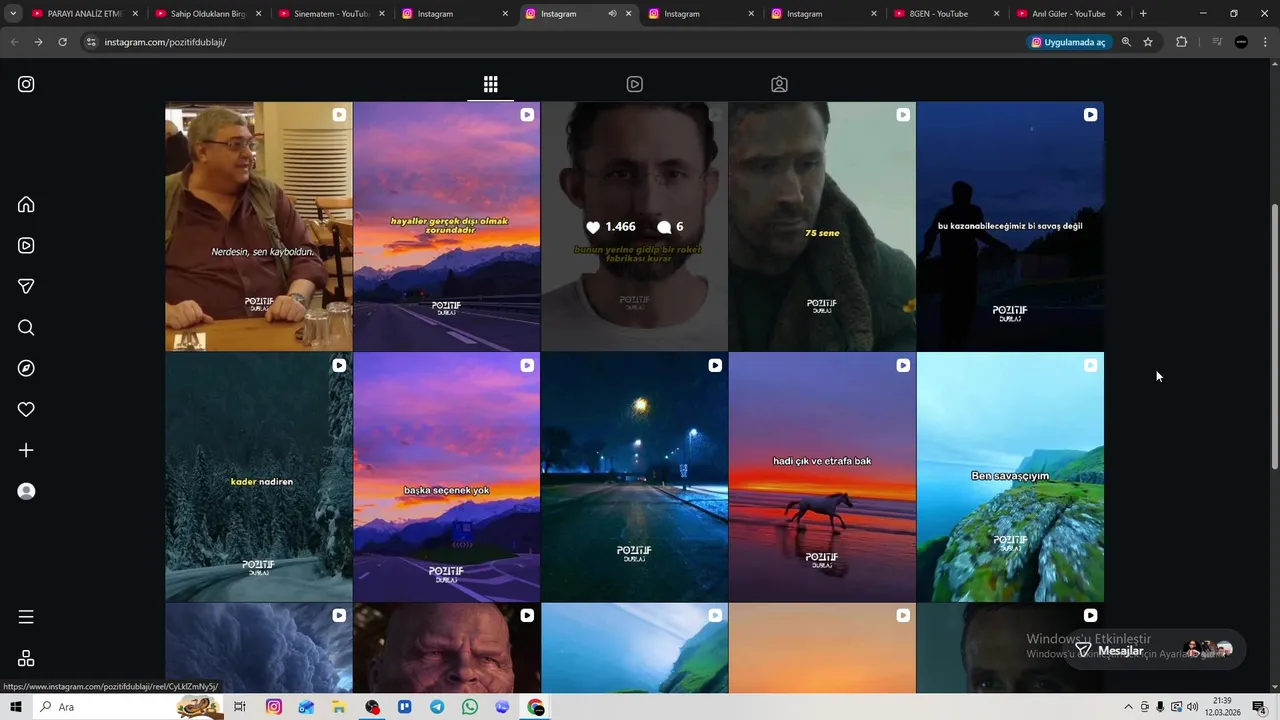
Task: Open Chrome from taskbar
Action: [536, 707]
